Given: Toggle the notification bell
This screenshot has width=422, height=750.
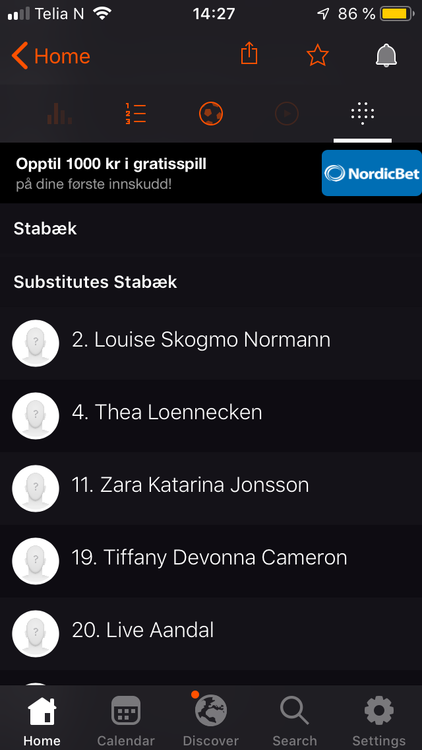Looking at the screenshot, I should click(386, 55).
